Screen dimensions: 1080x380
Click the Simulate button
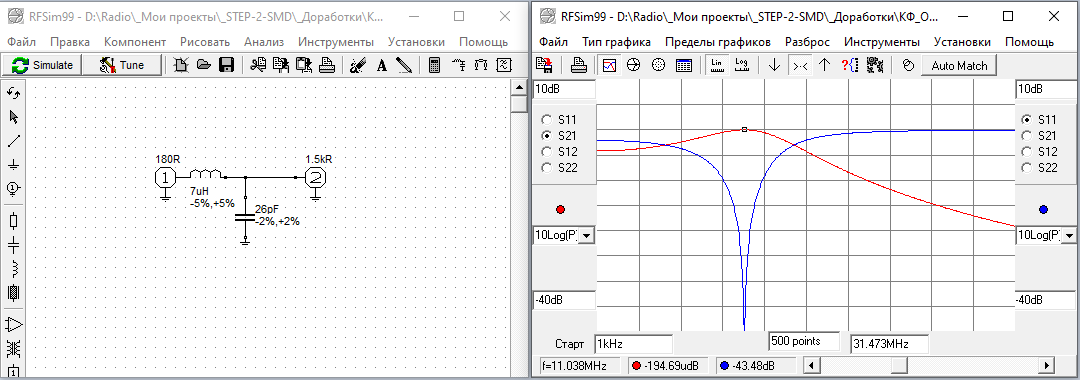[42, 65]
